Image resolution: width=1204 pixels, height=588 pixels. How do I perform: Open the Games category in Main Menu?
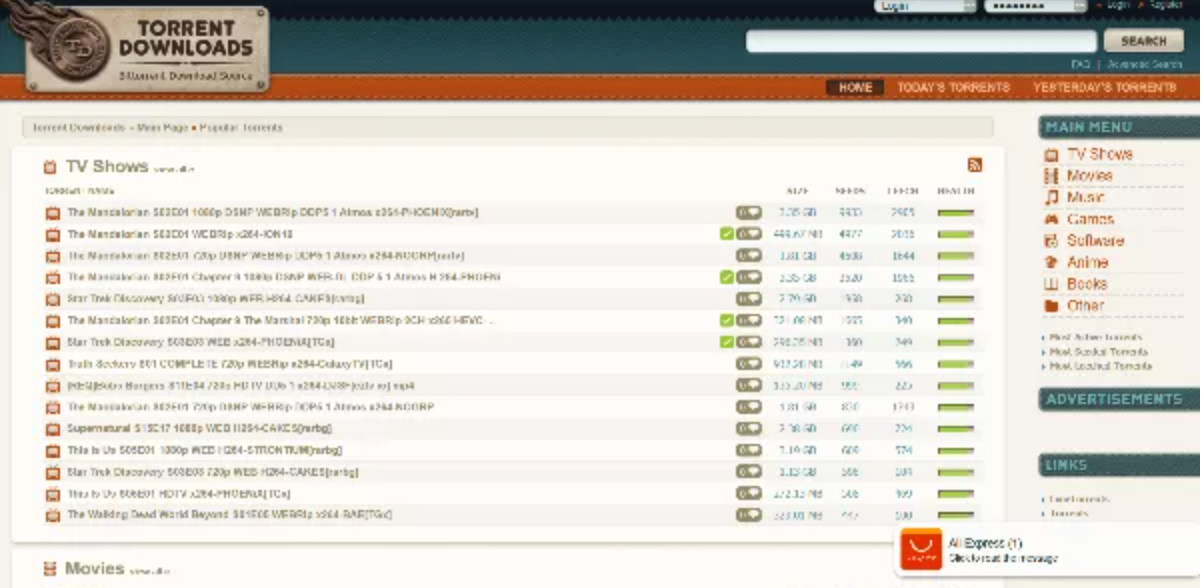[x=1089, y=219]
